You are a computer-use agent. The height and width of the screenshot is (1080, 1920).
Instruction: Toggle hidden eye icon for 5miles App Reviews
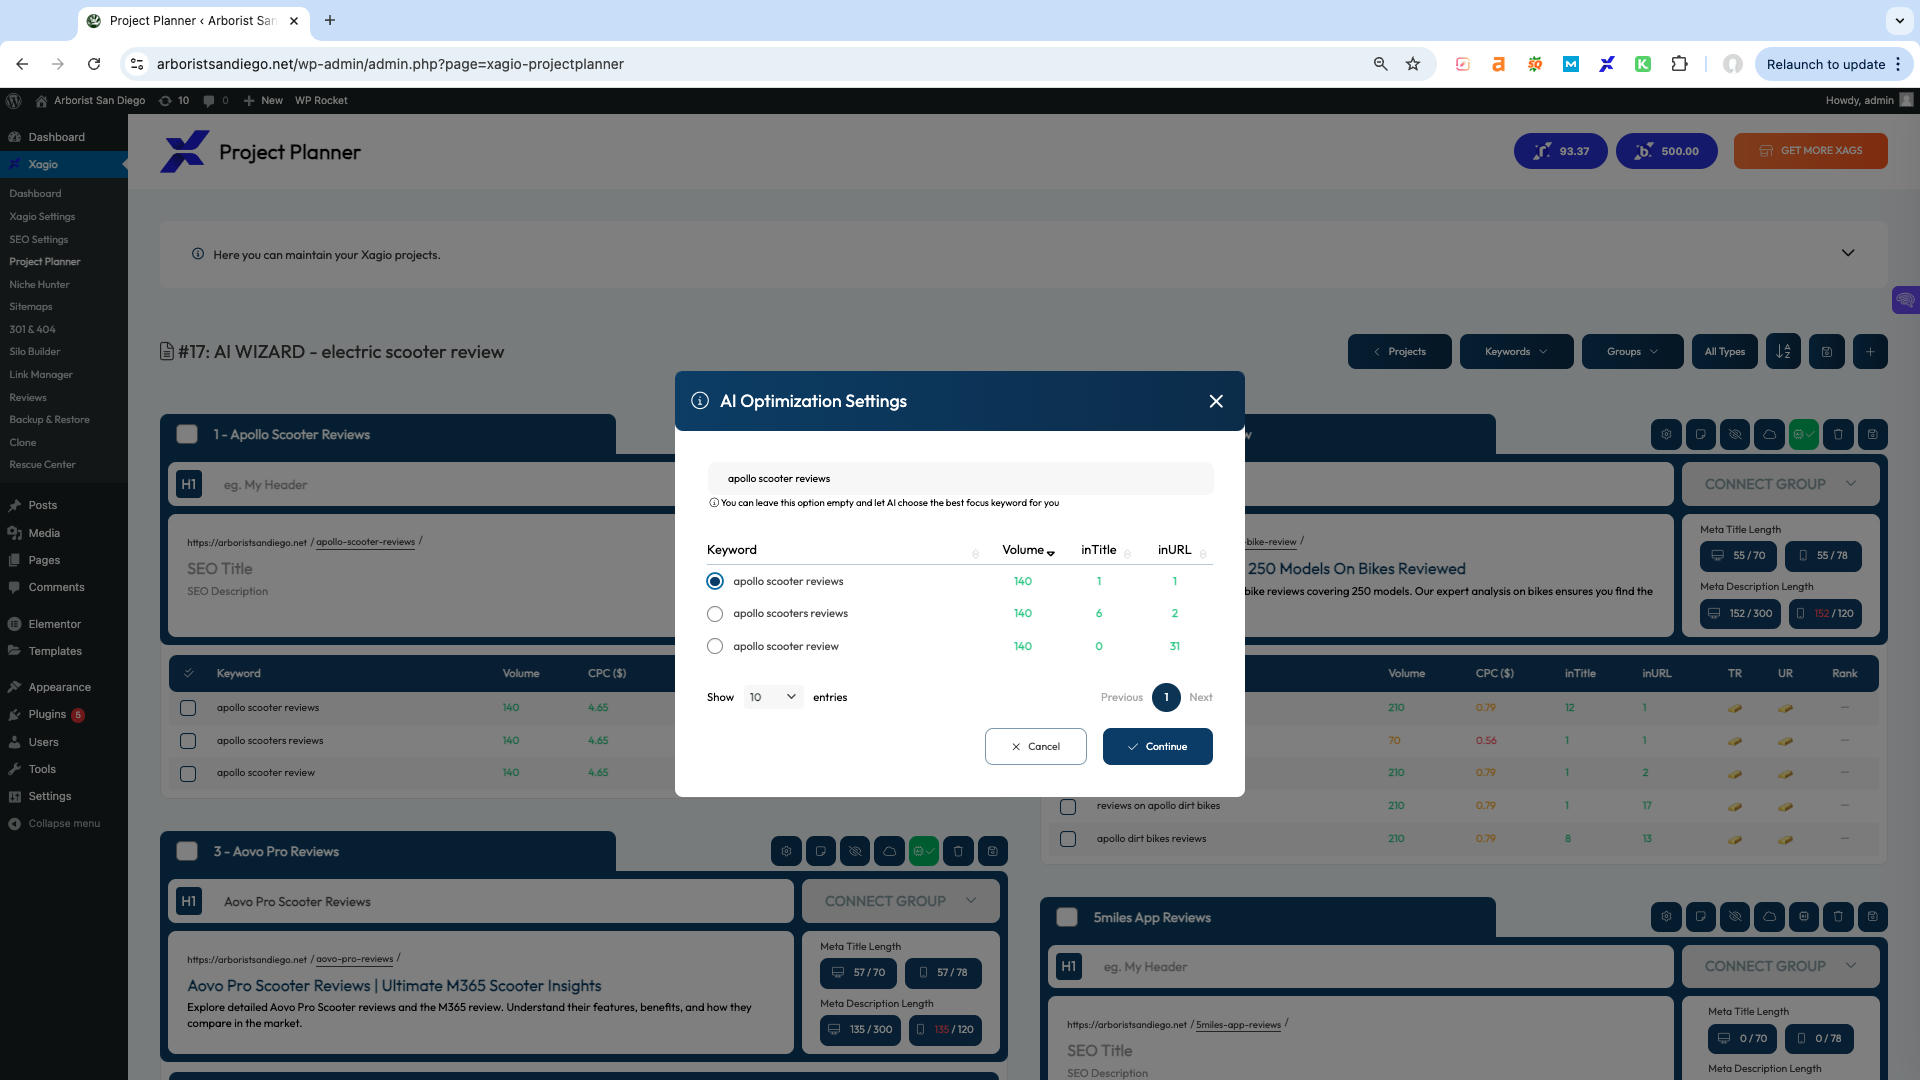[x=1735, y=916]
